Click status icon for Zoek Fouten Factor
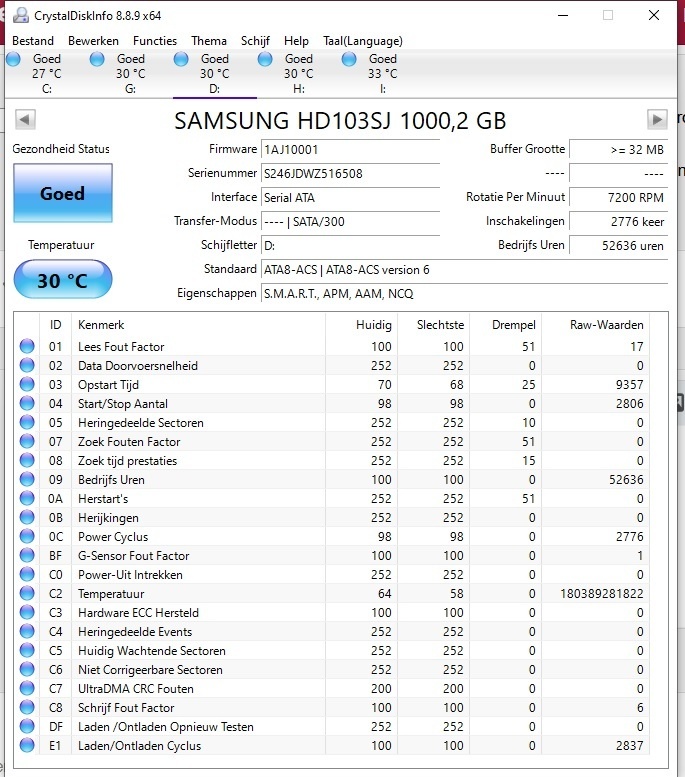 coord(27,442)
